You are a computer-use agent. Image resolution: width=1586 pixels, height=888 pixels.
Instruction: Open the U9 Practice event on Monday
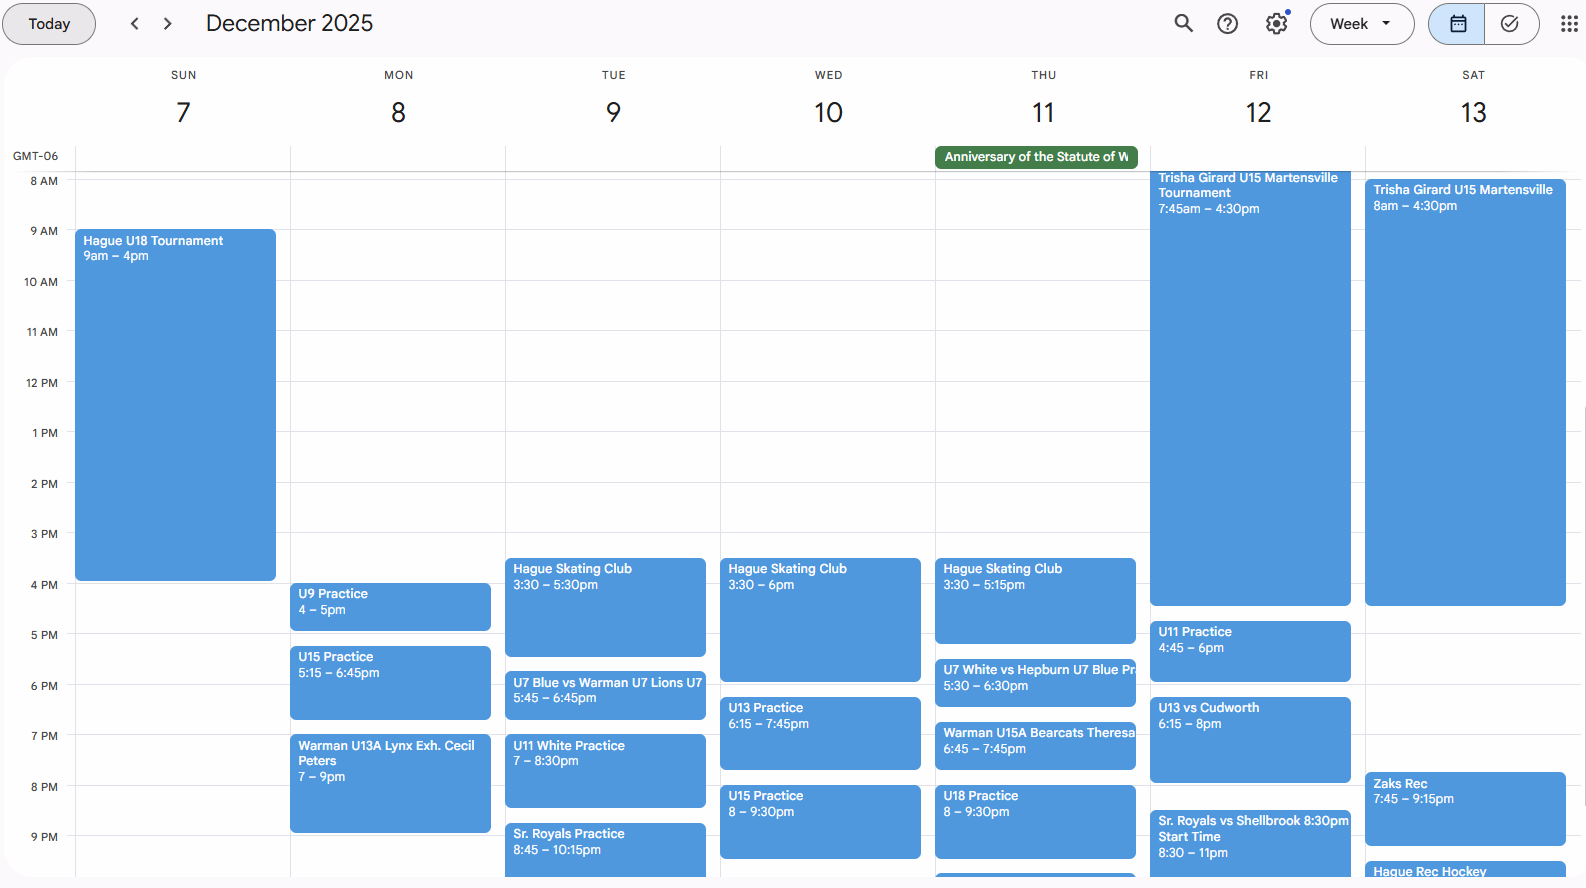(390, 606)
